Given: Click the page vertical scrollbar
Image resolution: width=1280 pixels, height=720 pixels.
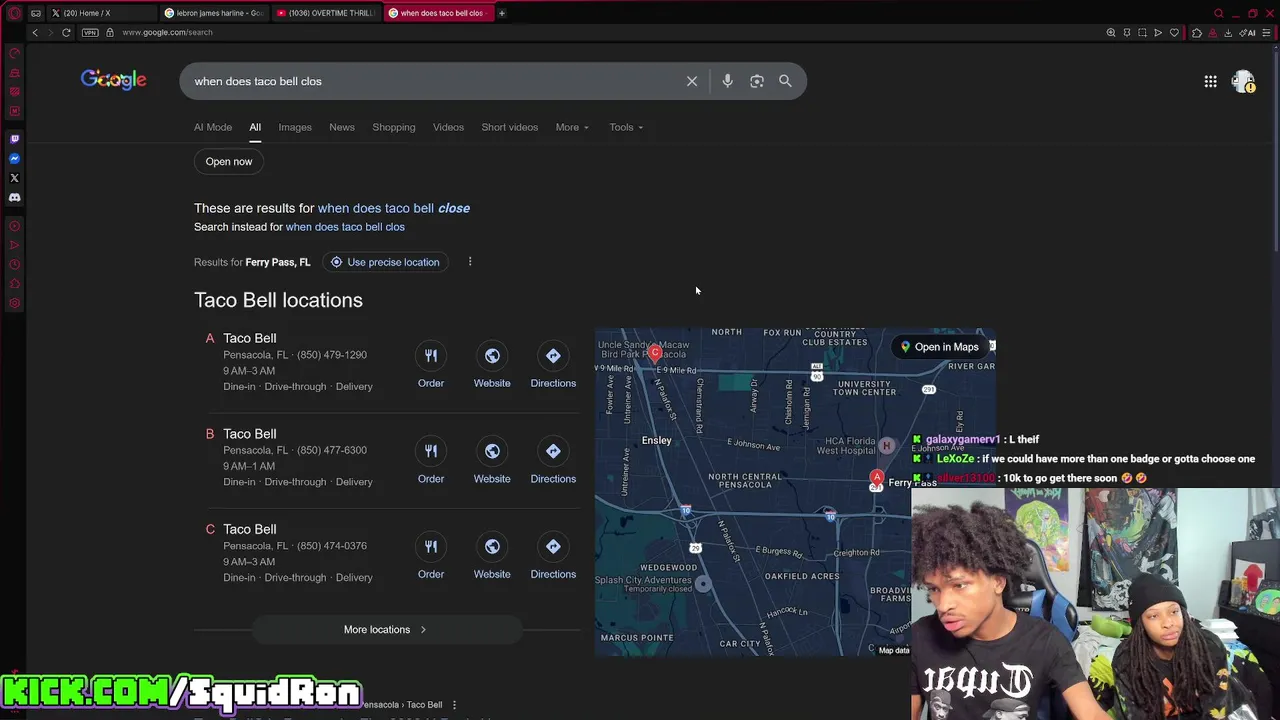Looking at the screenshot, I should pos(1275,150).
